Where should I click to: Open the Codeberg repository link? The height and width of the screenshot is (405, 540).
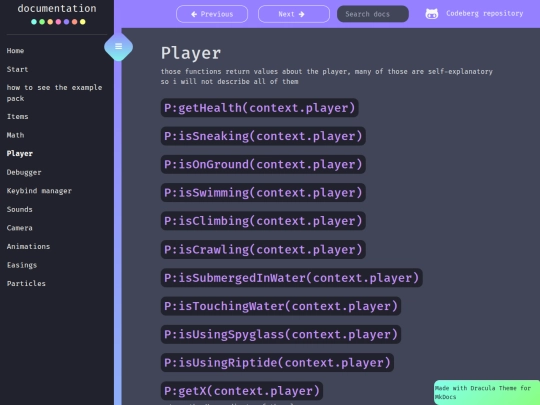[x=484, y=13]
